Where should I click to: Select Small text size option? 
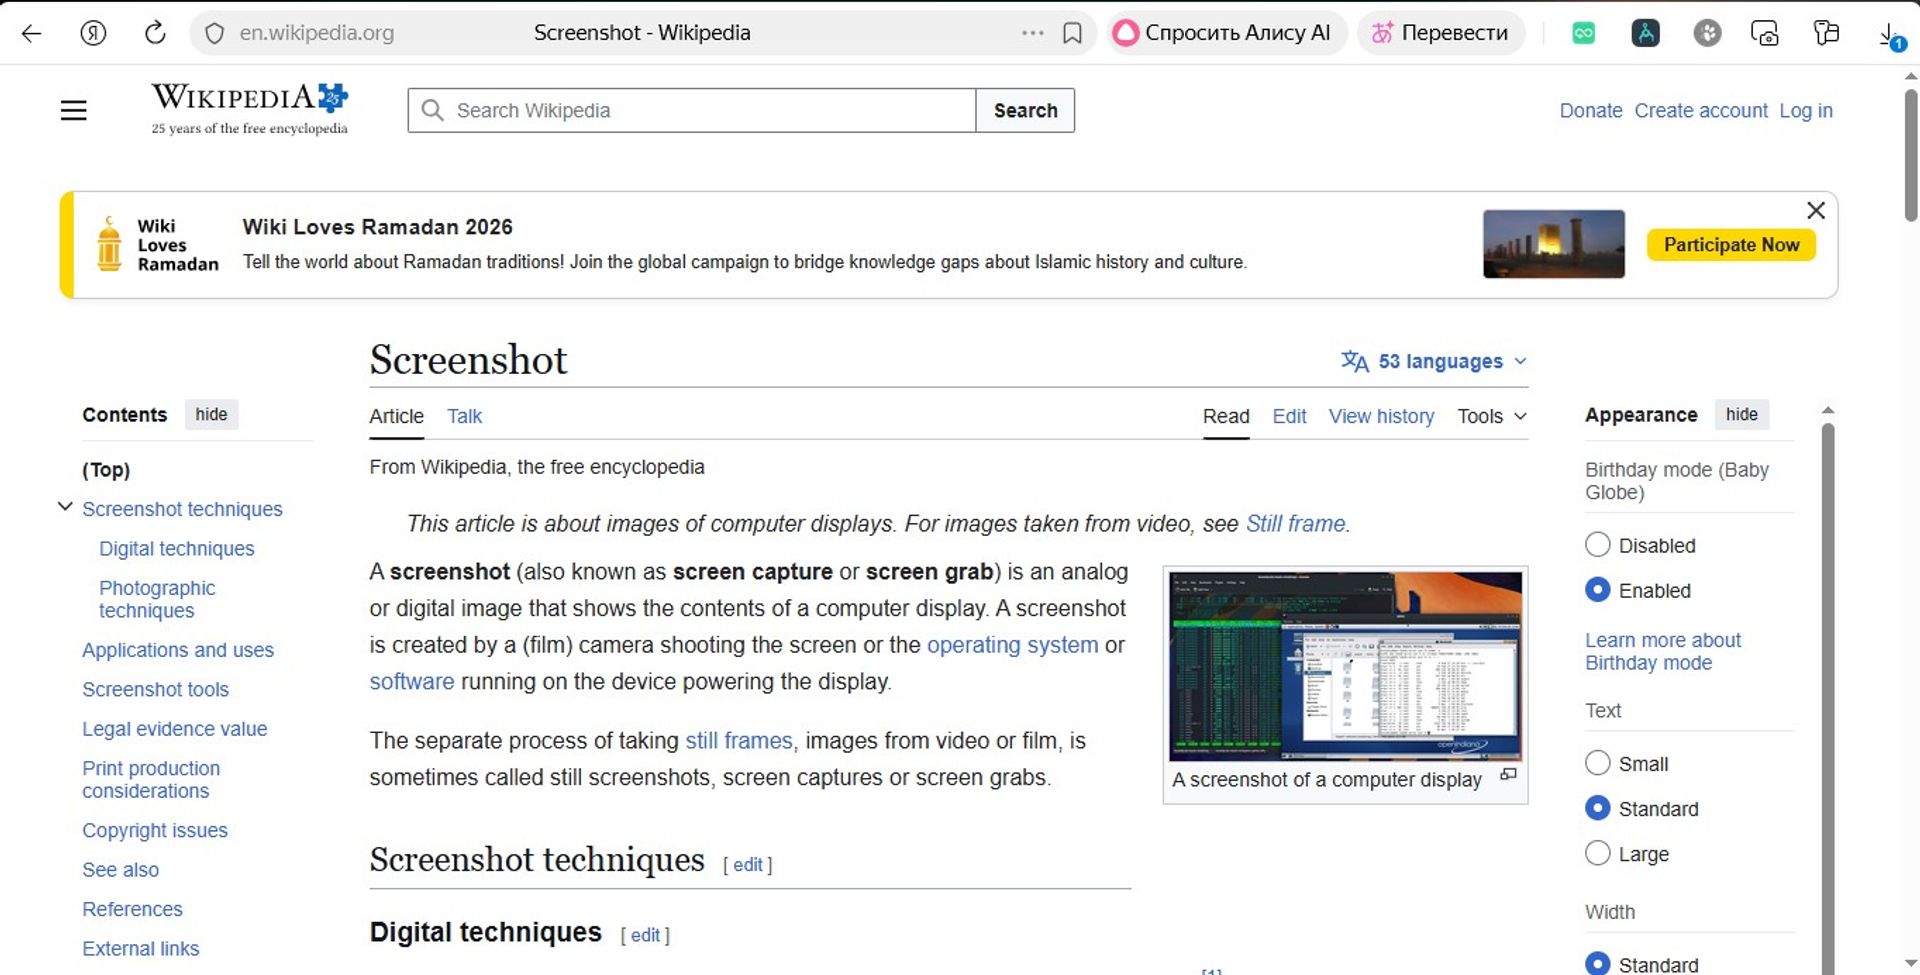[1598, 764]
